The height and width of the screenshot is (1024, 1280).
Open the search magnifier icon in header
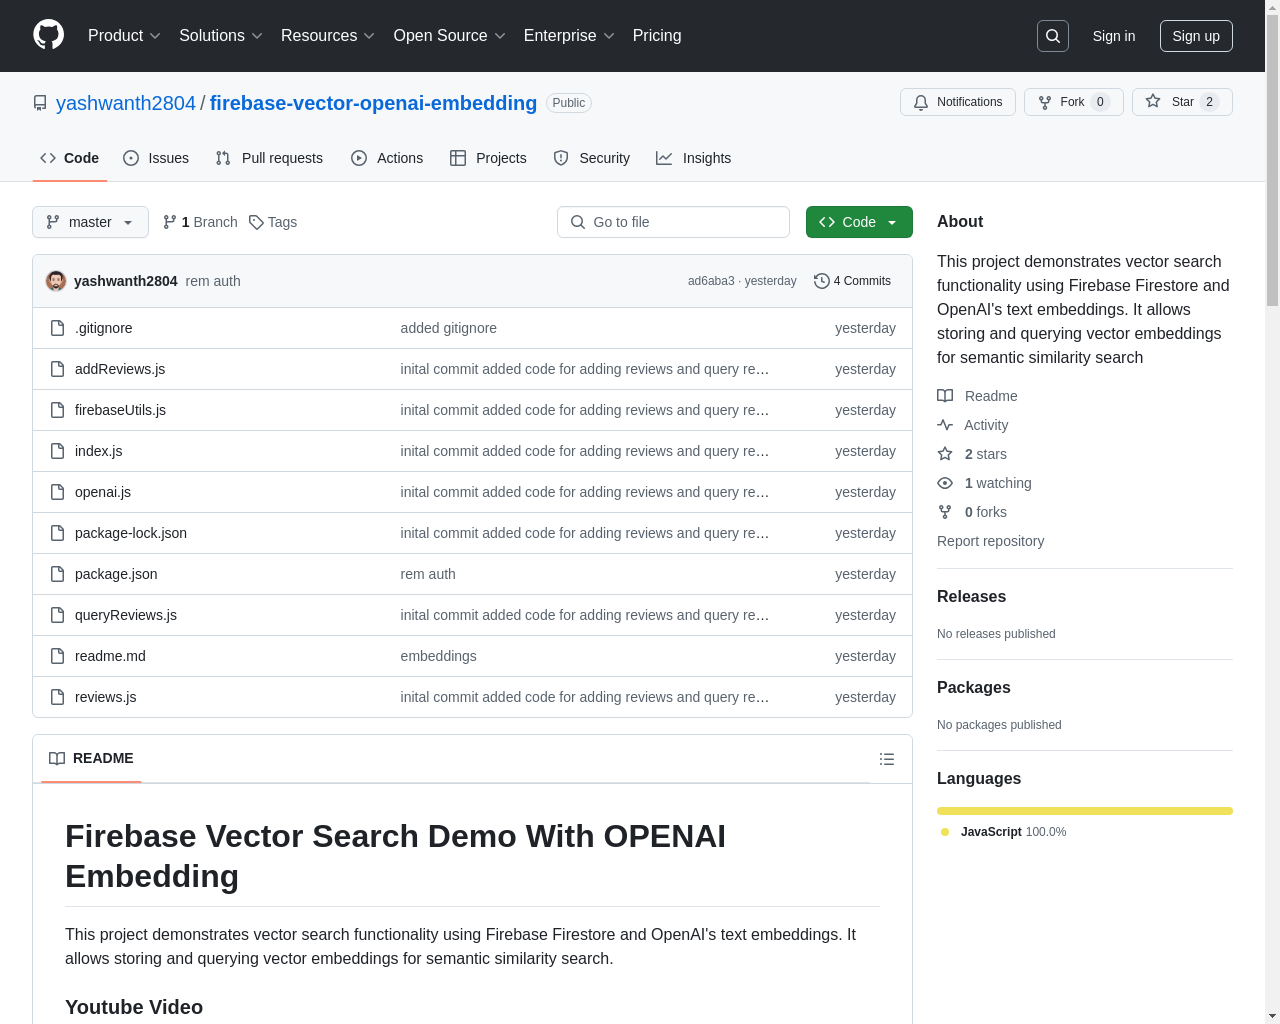point(1053,36)
